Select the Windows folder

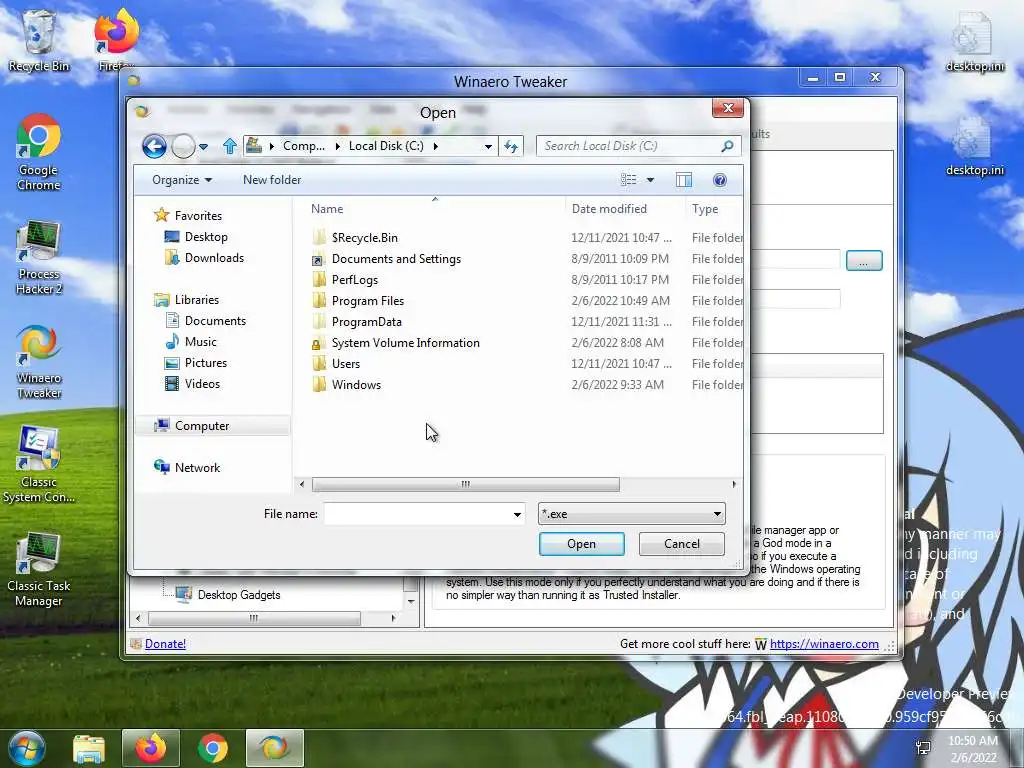347,385
